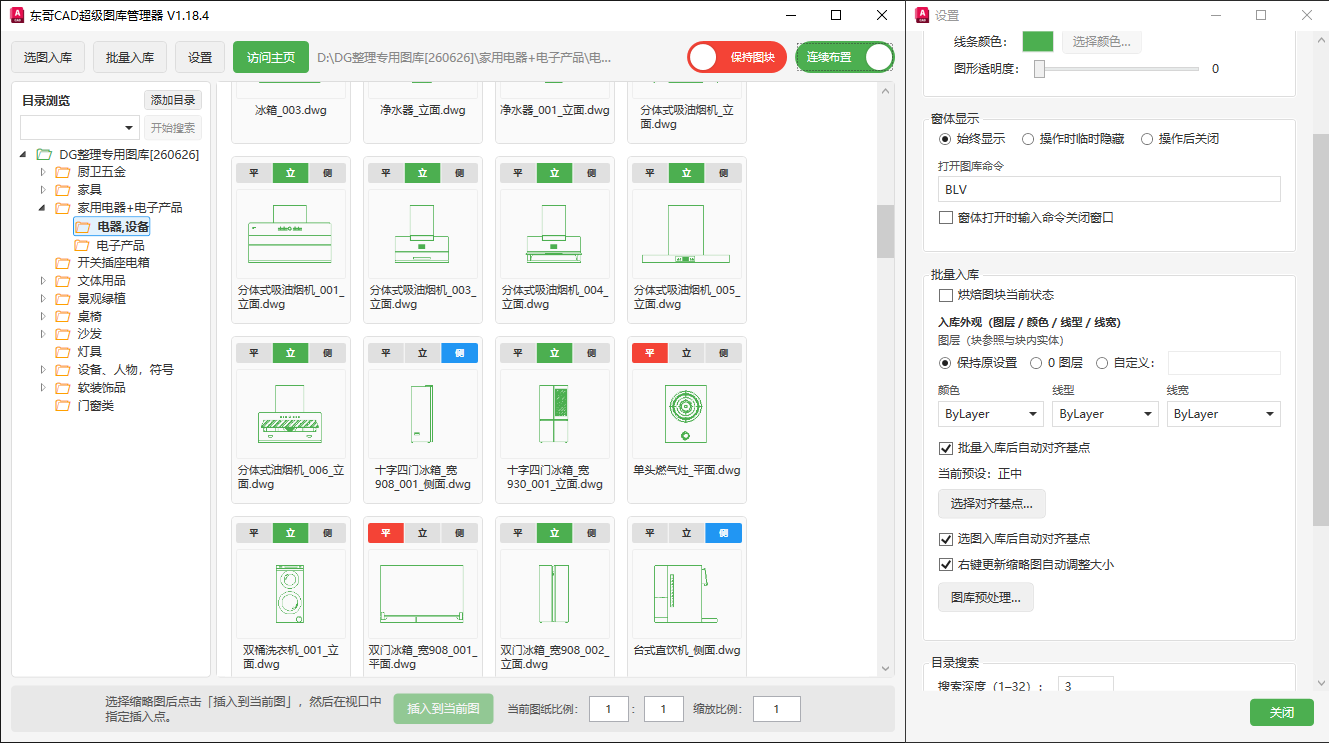Click the 访问主页 green button

point(271,57)
